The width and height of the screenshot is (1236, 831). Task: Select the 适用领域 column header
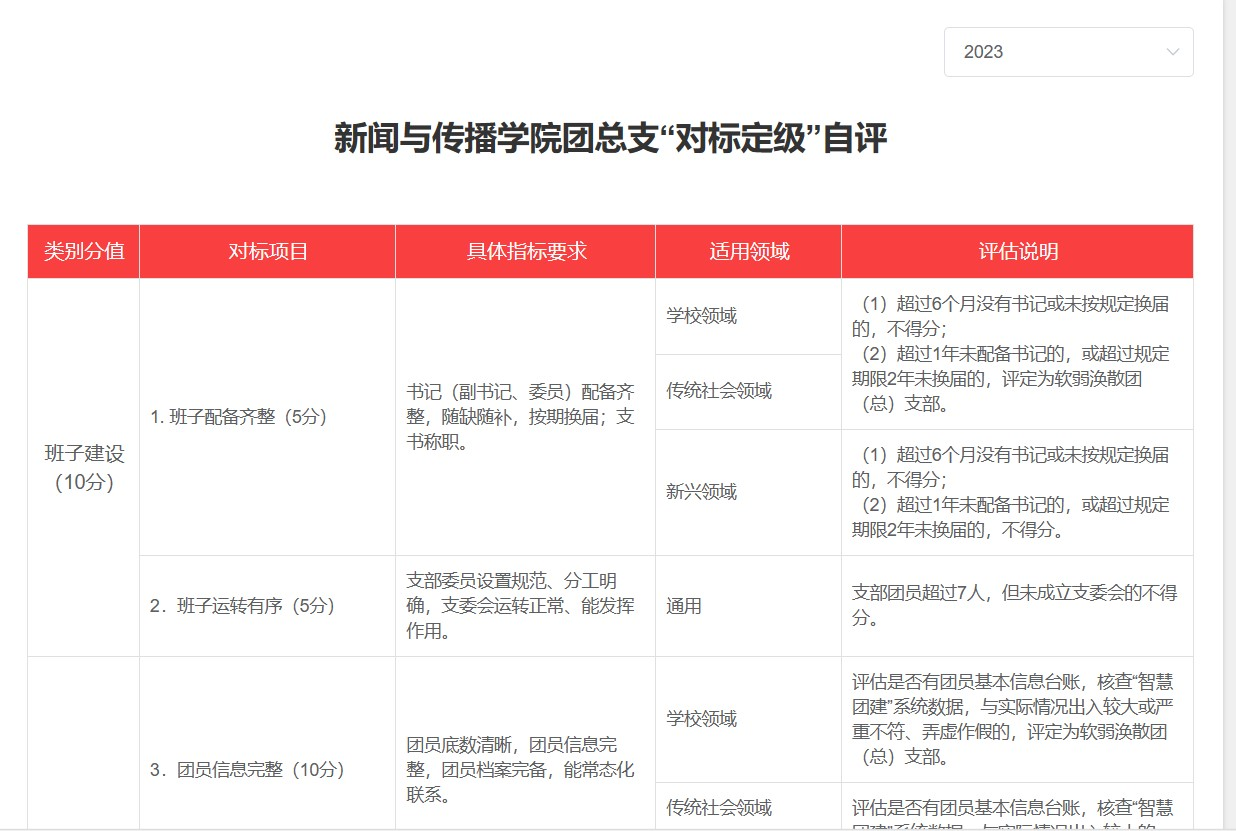tap(748, 251)
